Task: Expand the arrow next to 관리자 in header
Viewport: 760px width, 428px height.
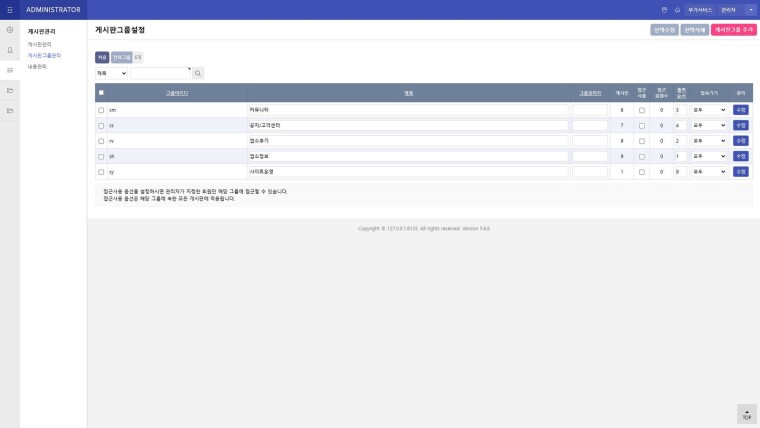Action: pos(751,10)
